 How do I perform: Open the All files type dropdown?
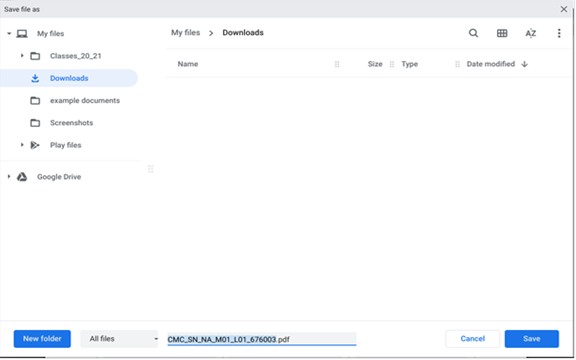coord(119,339)
